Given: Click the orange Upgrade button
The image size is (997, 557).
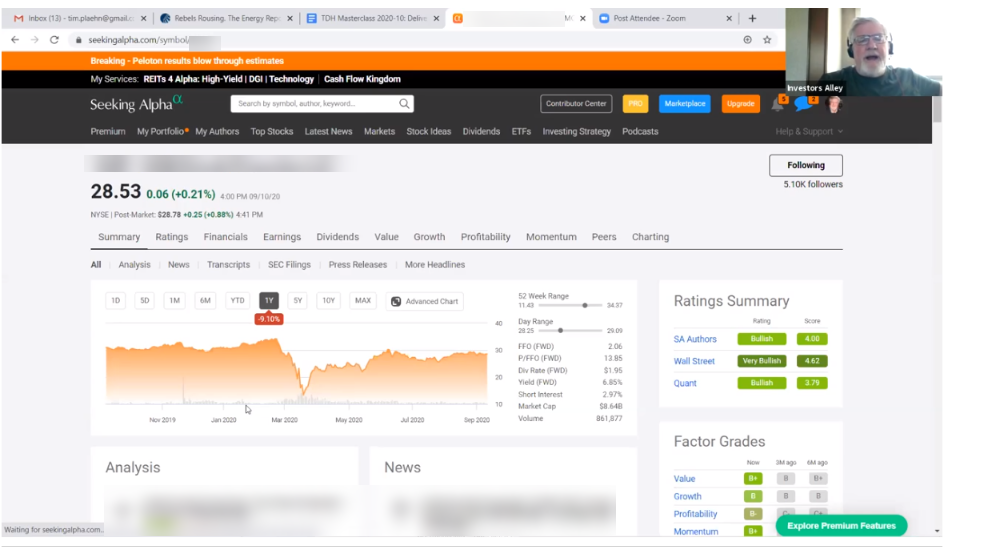Looking at the screenshot, I should pyautogui.click(x=741, y=104).
